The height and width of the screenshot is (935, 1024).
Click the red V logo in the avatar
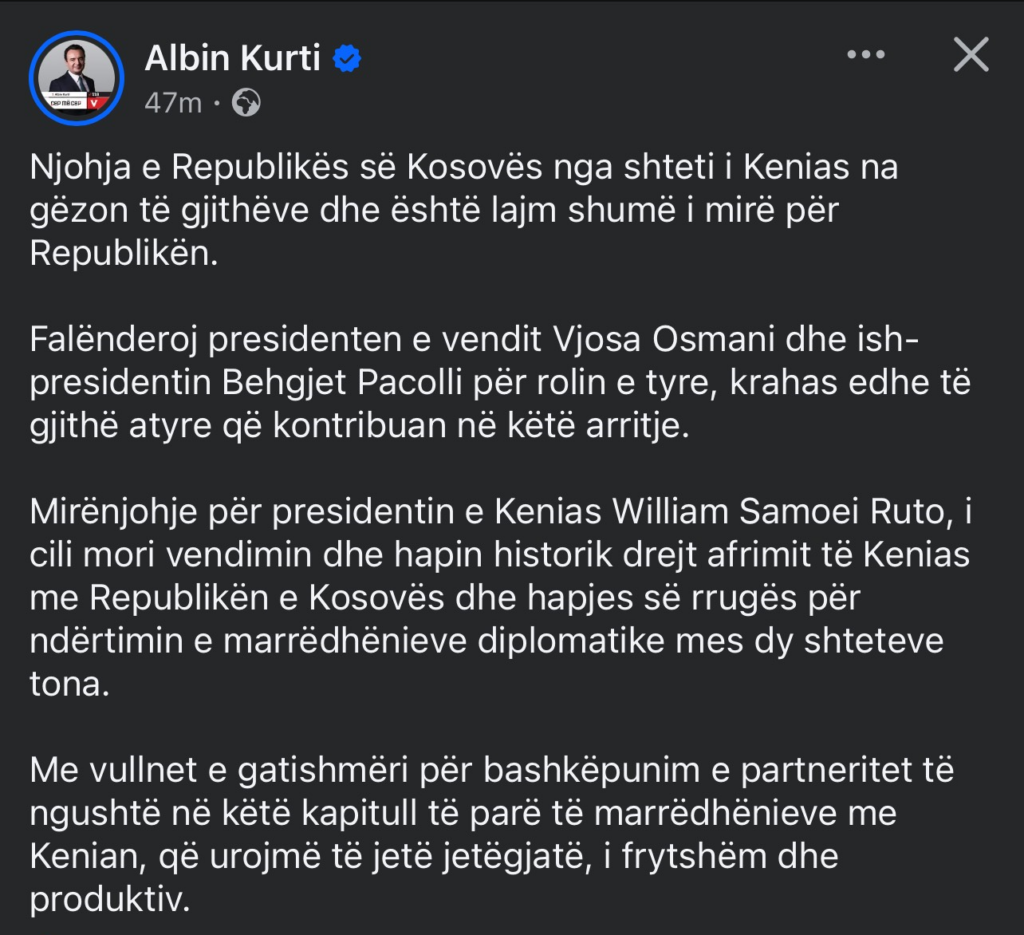coord(98,102)
